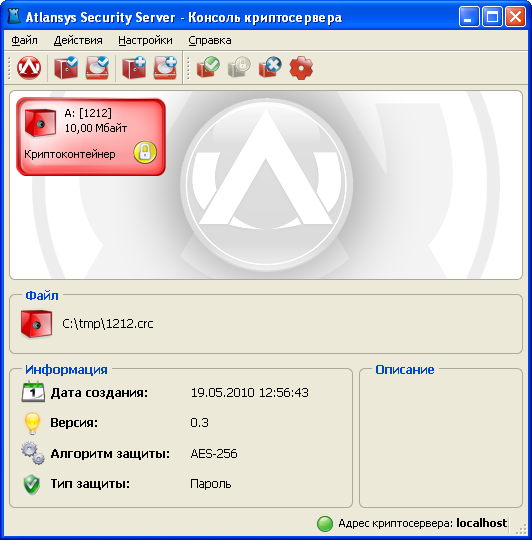
Task: Click the C:\tmp\1212.crc file path
Action: pyautogui.click(x=108, y=324)
